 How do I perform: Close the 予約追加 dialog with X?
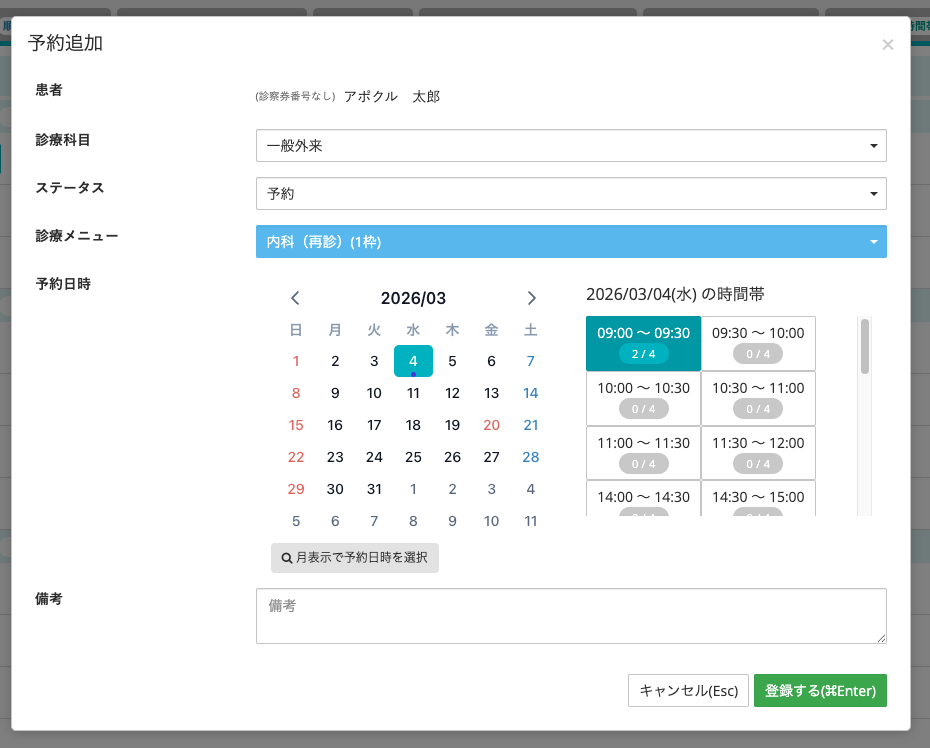click(x=887, y=44)
